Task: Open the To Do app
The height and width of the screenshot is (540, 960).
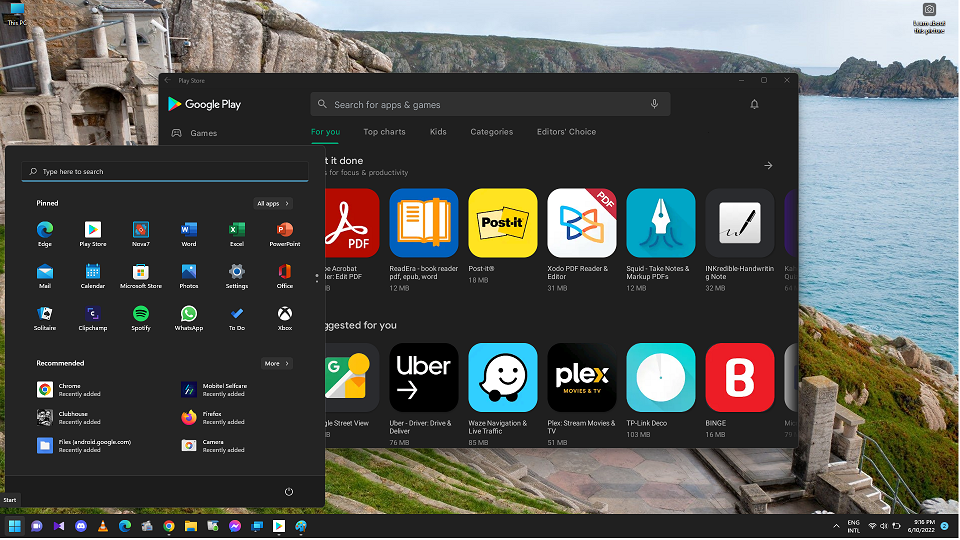Action: (237, 318)
